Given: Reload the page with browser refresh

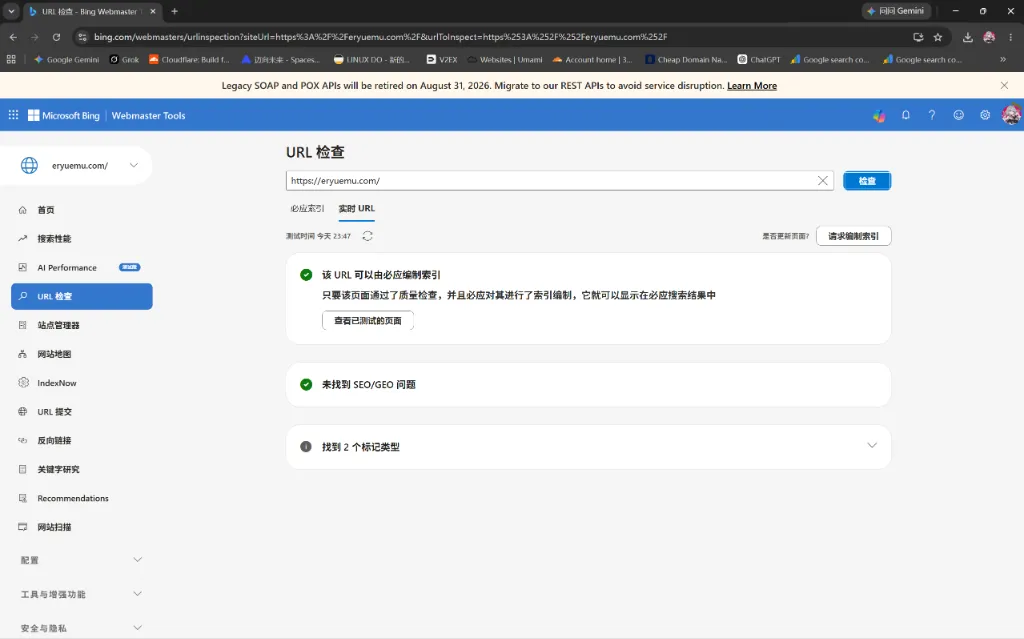Looking at the screenshot, I should coord(56,37).
